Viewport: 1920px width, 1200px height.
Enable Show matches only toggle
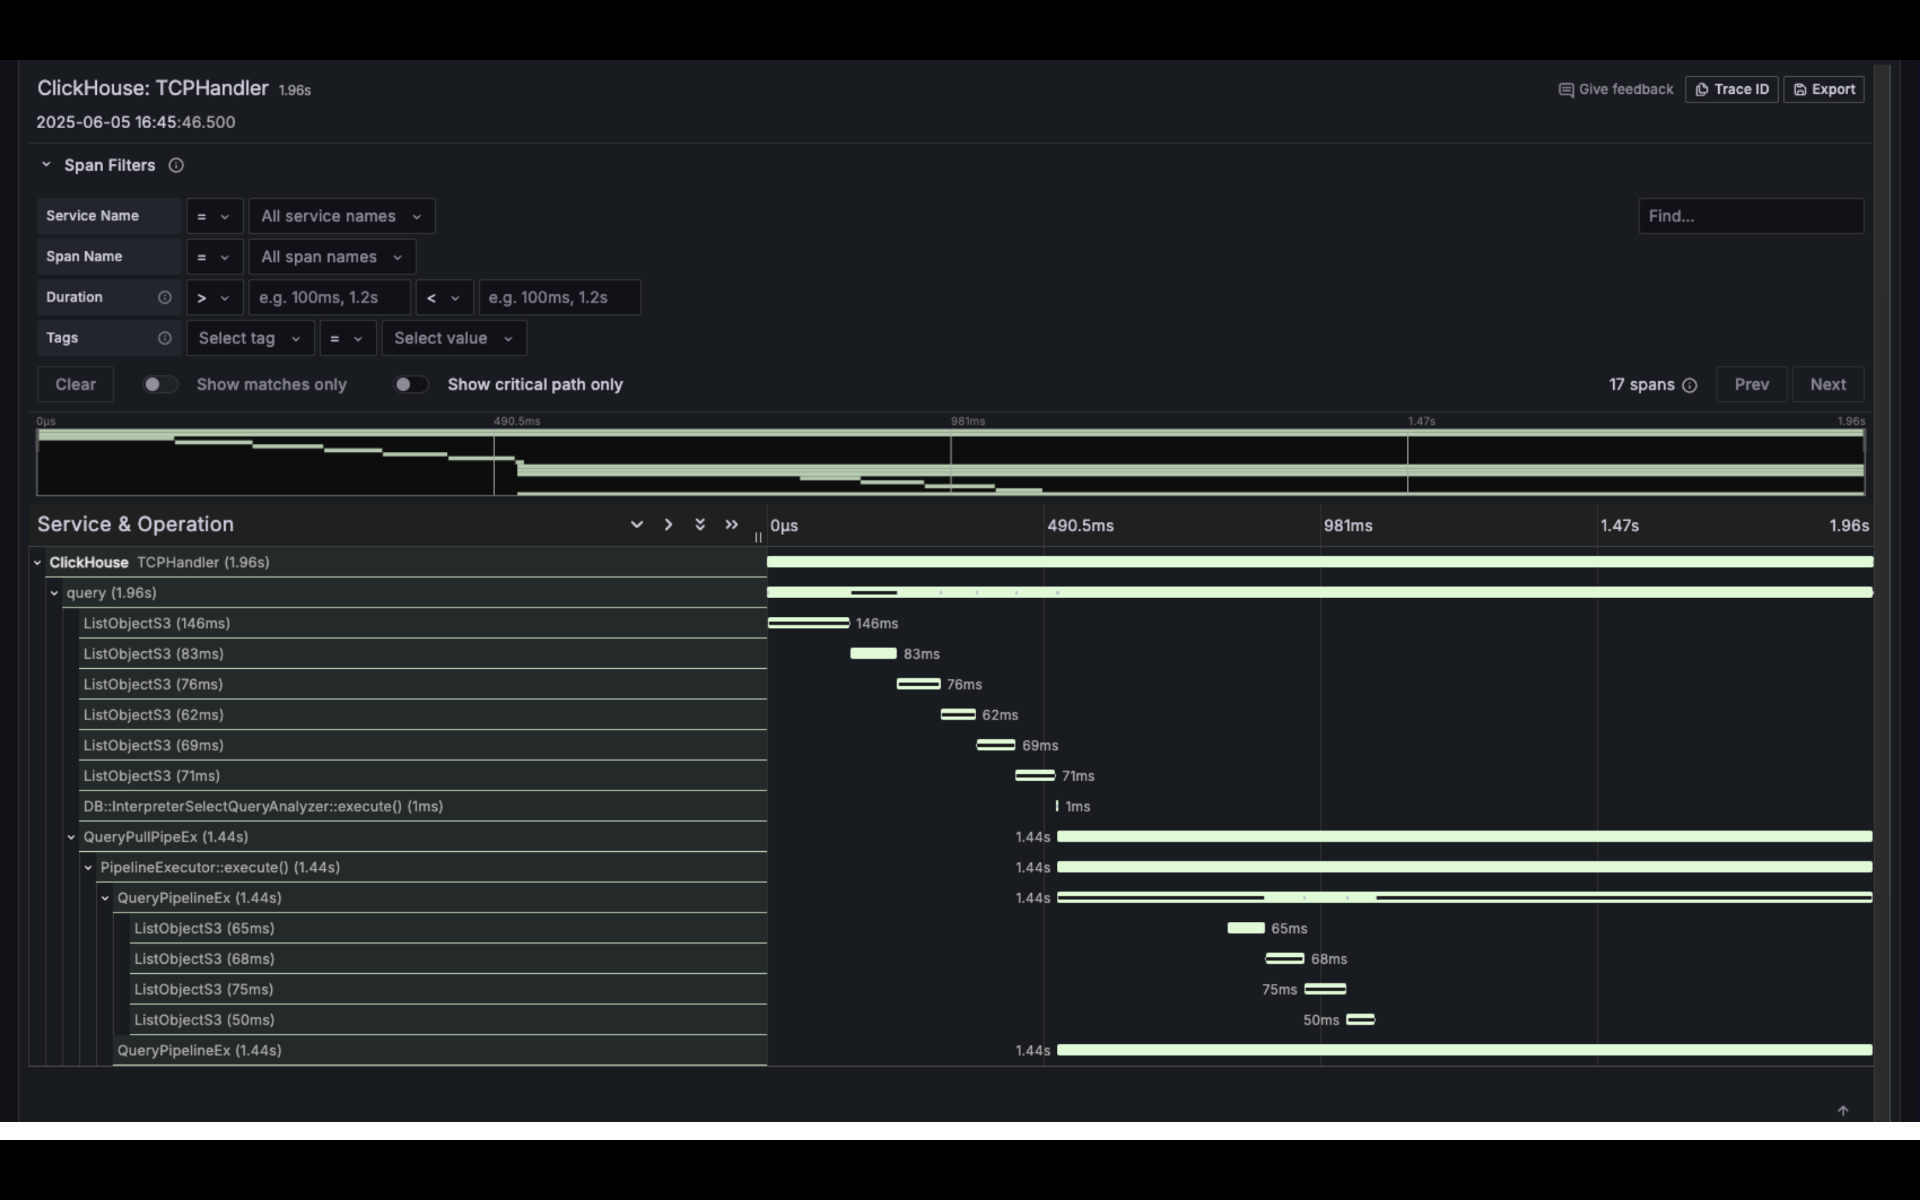click(x=159, y=384)
